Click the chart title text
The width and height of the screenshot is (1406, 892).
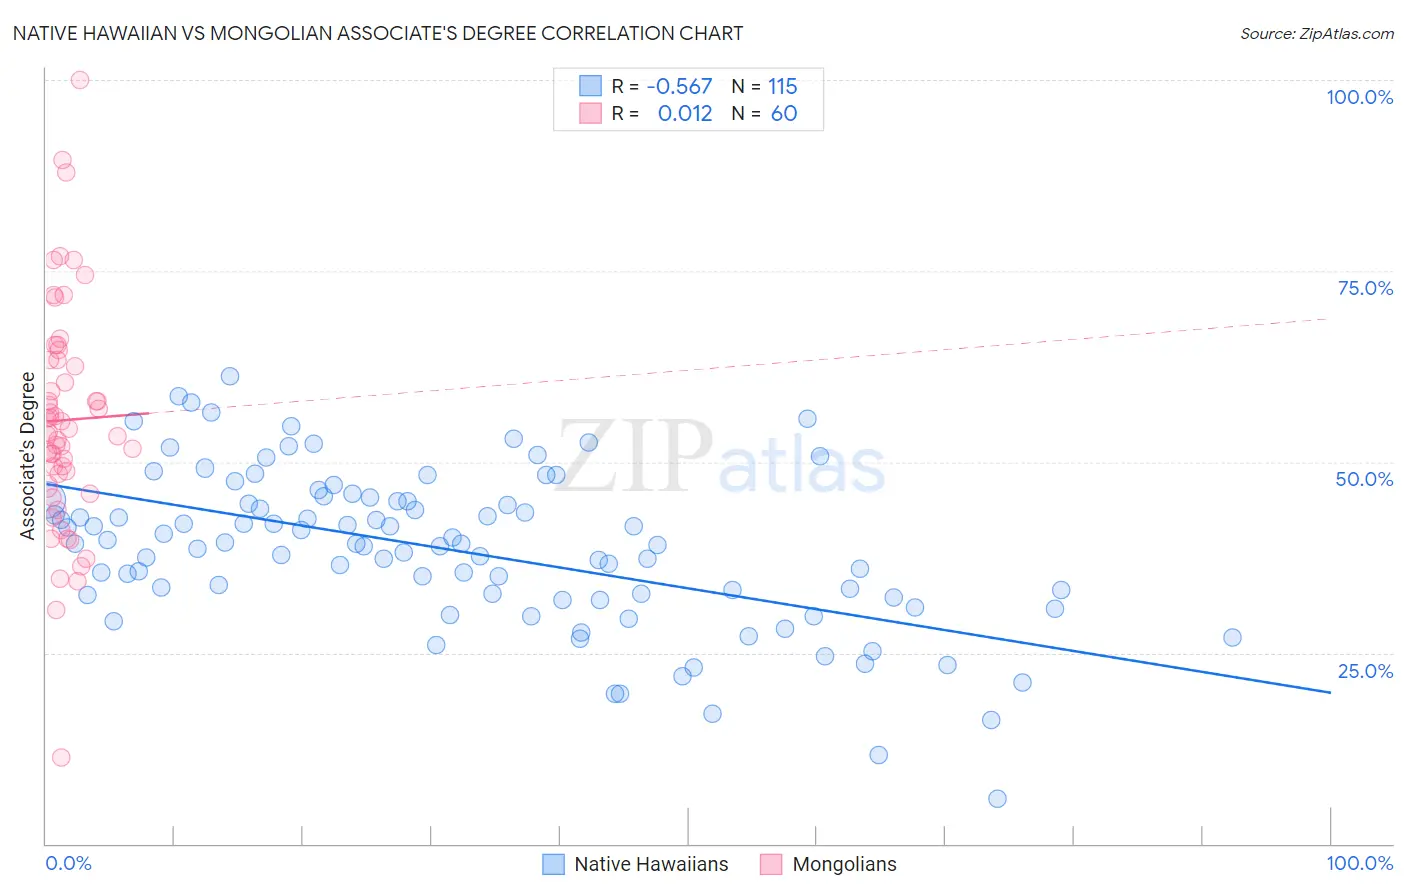click(378, 33)
